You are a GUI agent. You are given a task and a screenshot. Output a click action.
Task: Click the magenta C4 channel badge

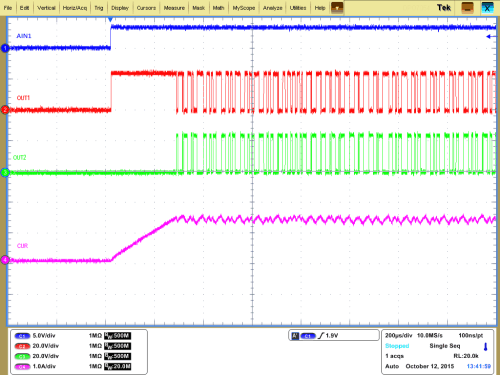tap(22, 367)
